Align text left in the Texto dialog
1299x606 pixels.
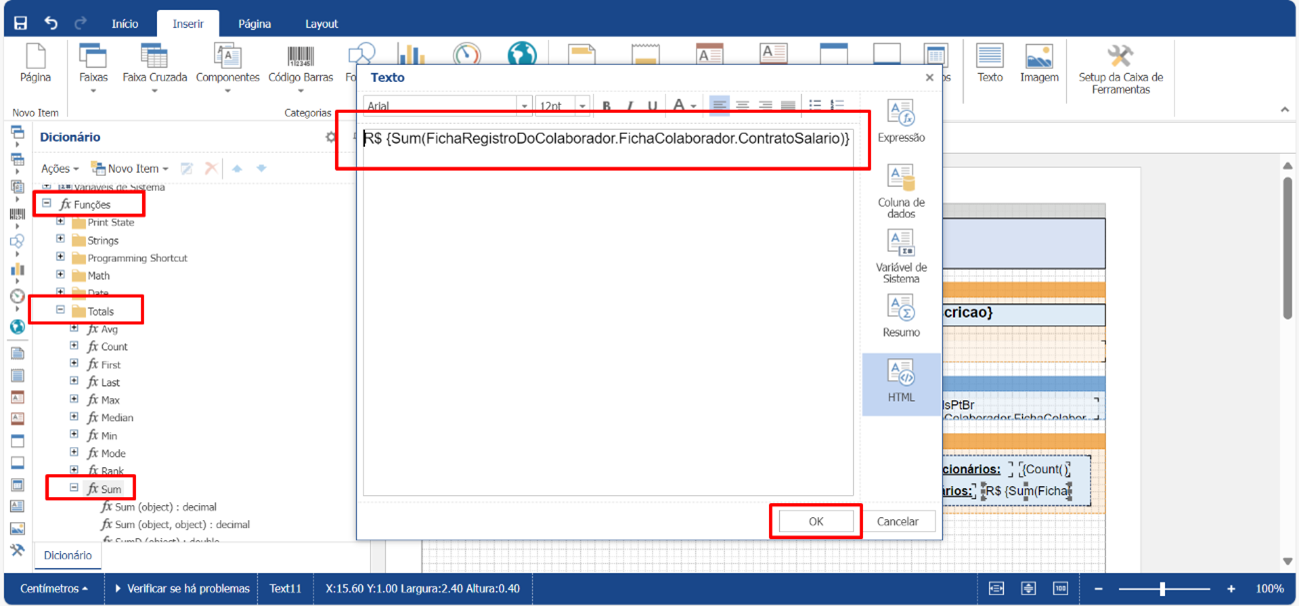720,105
